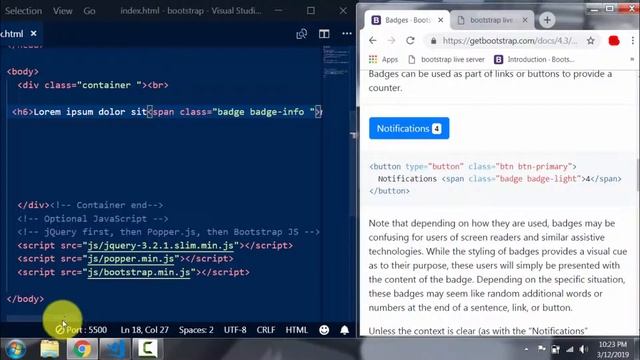Image resolution: width=640 pixels, height=360 pixels.
Task: Click the Notifications 4 example button
Action: pyautogui.click(x=409, y=128)
